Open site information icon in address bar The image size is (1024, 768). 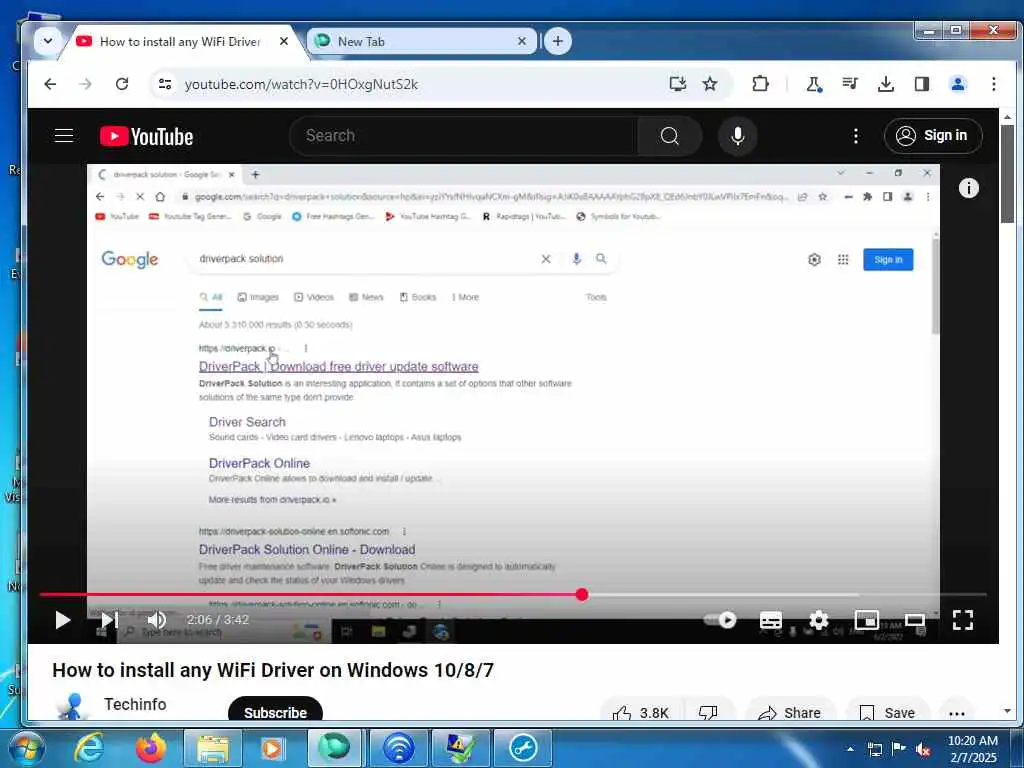tap(165, 84)
